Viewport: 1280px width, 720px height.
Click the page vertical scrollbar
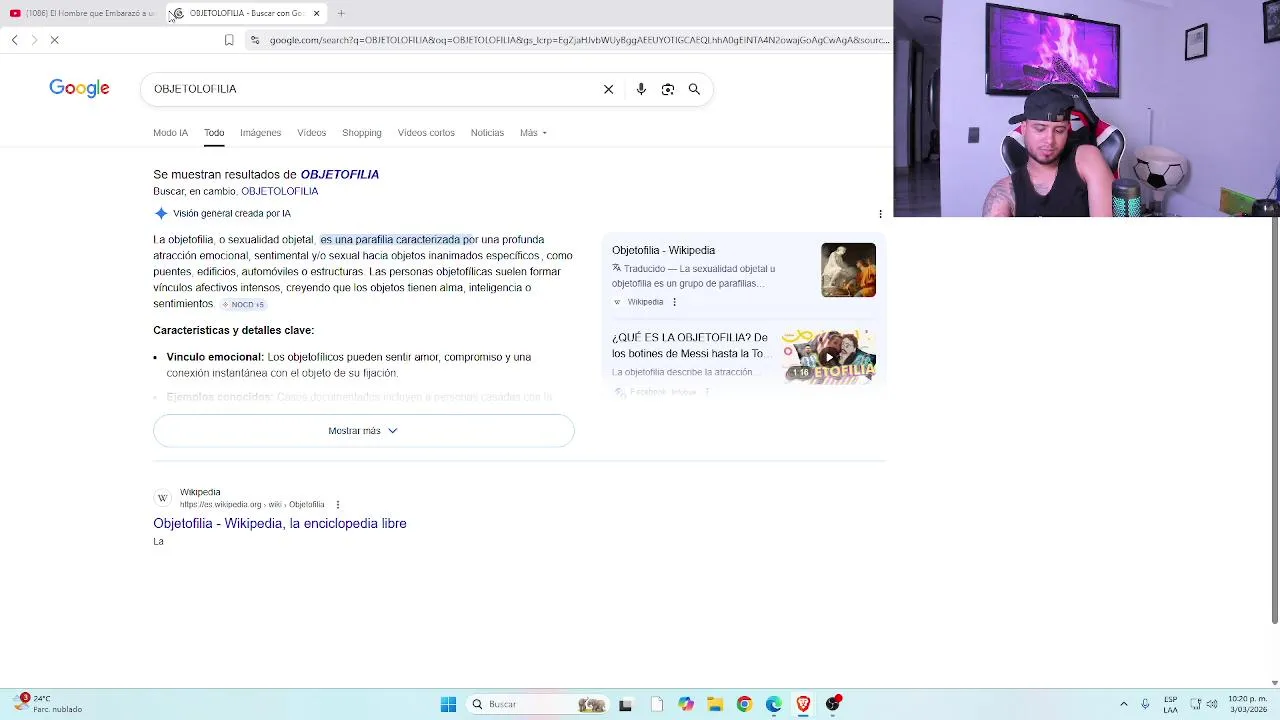click(x=1274, y=420)
